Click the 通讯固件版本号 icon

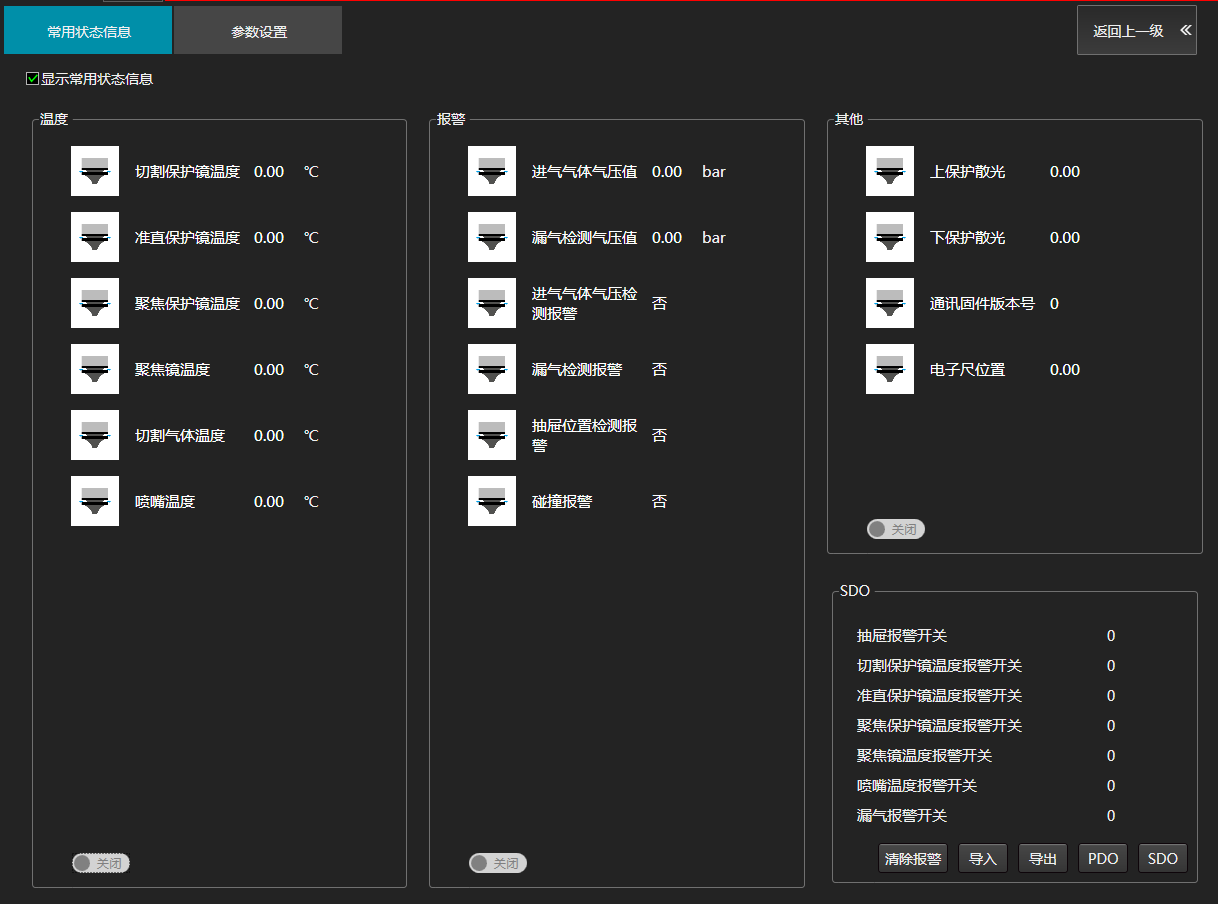[x=890, y=303]
